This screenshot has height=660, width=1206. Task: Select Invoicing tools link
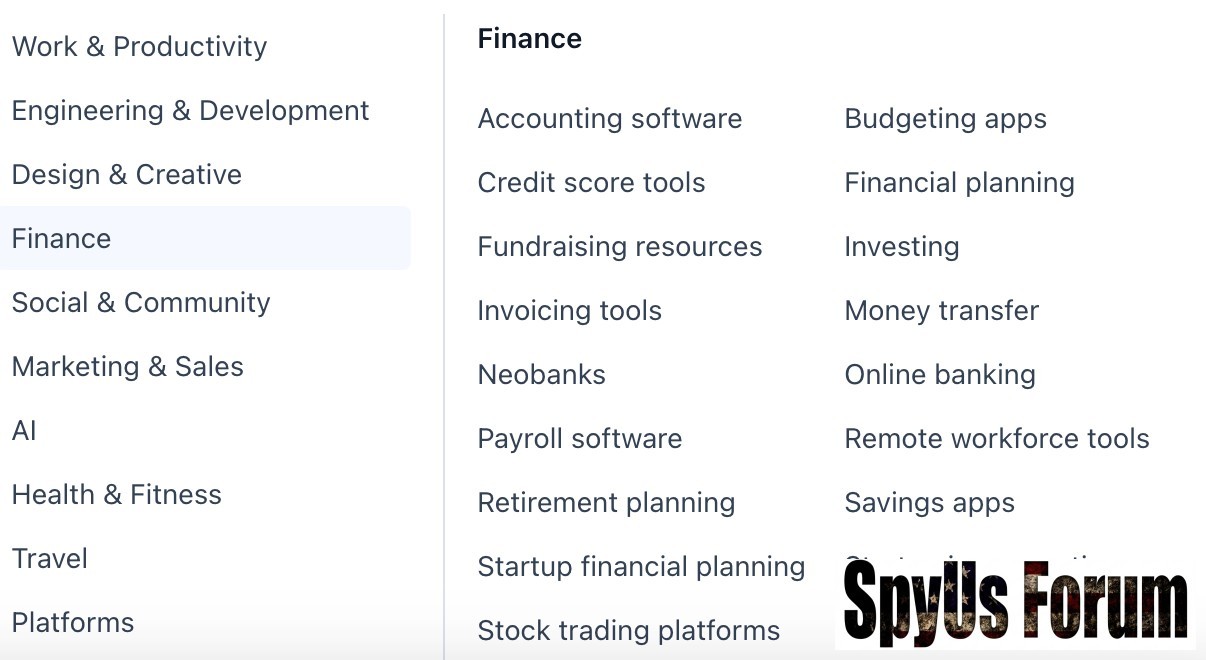click(569, 311)
